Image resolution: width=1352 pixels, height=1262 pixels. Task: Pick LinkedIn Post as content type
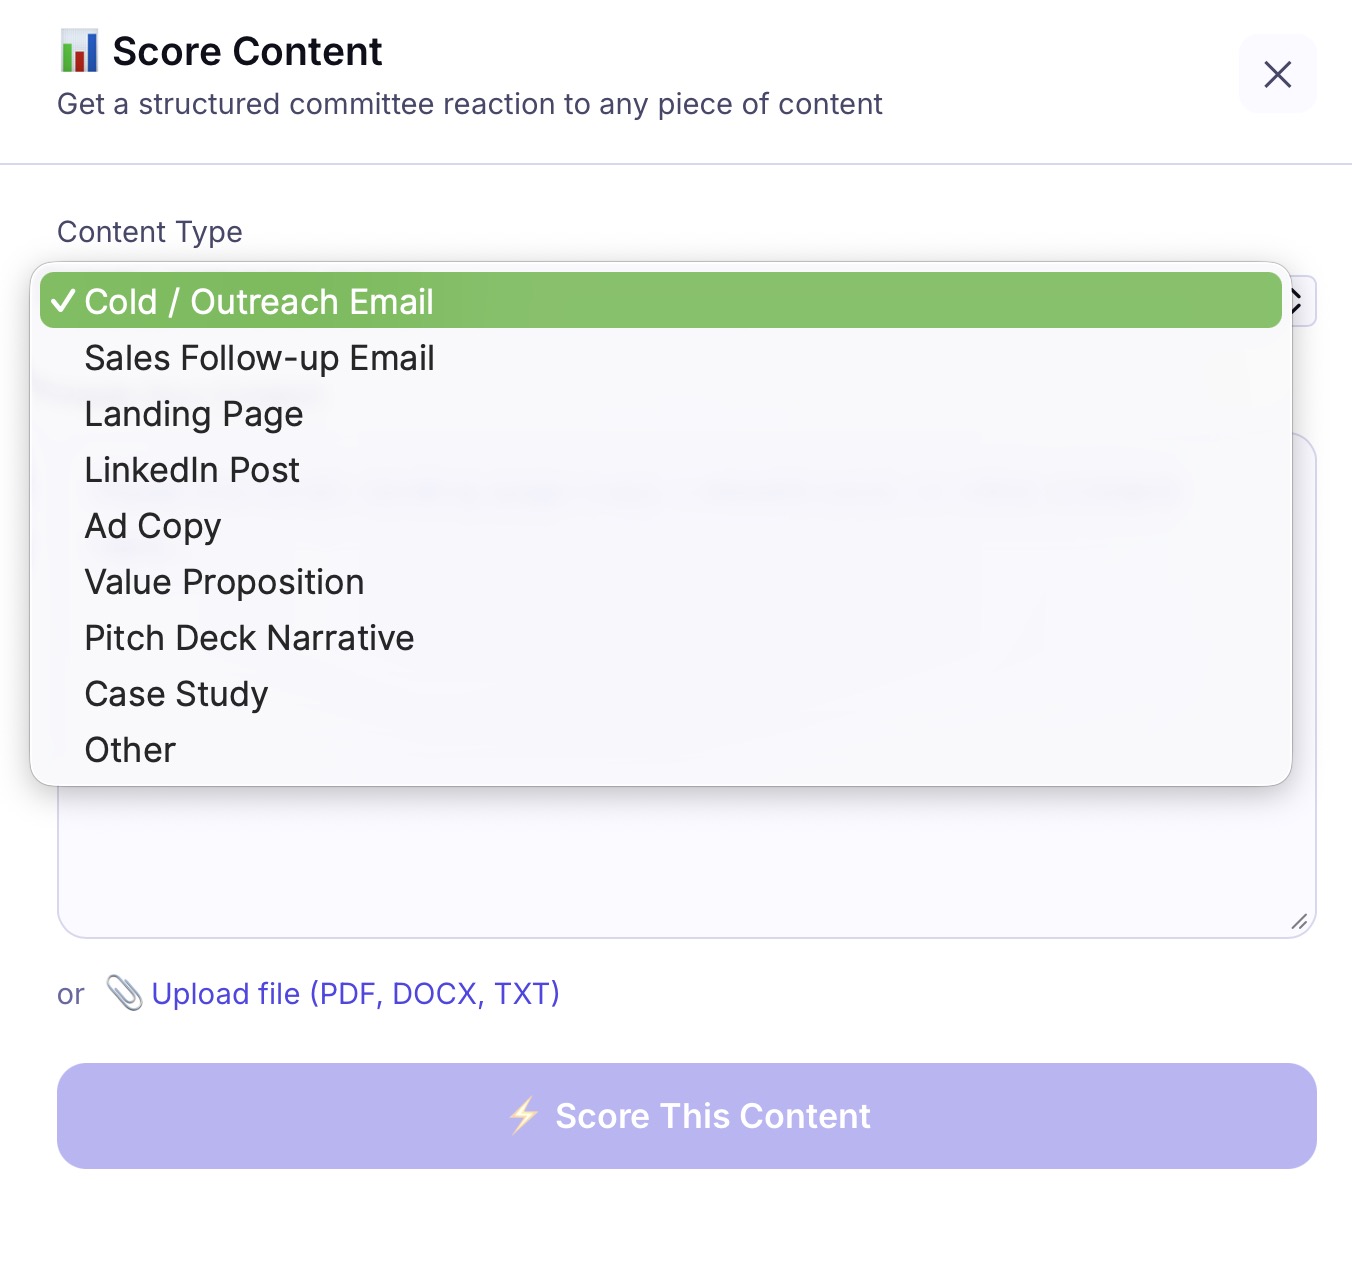click(x=192, y=469)
